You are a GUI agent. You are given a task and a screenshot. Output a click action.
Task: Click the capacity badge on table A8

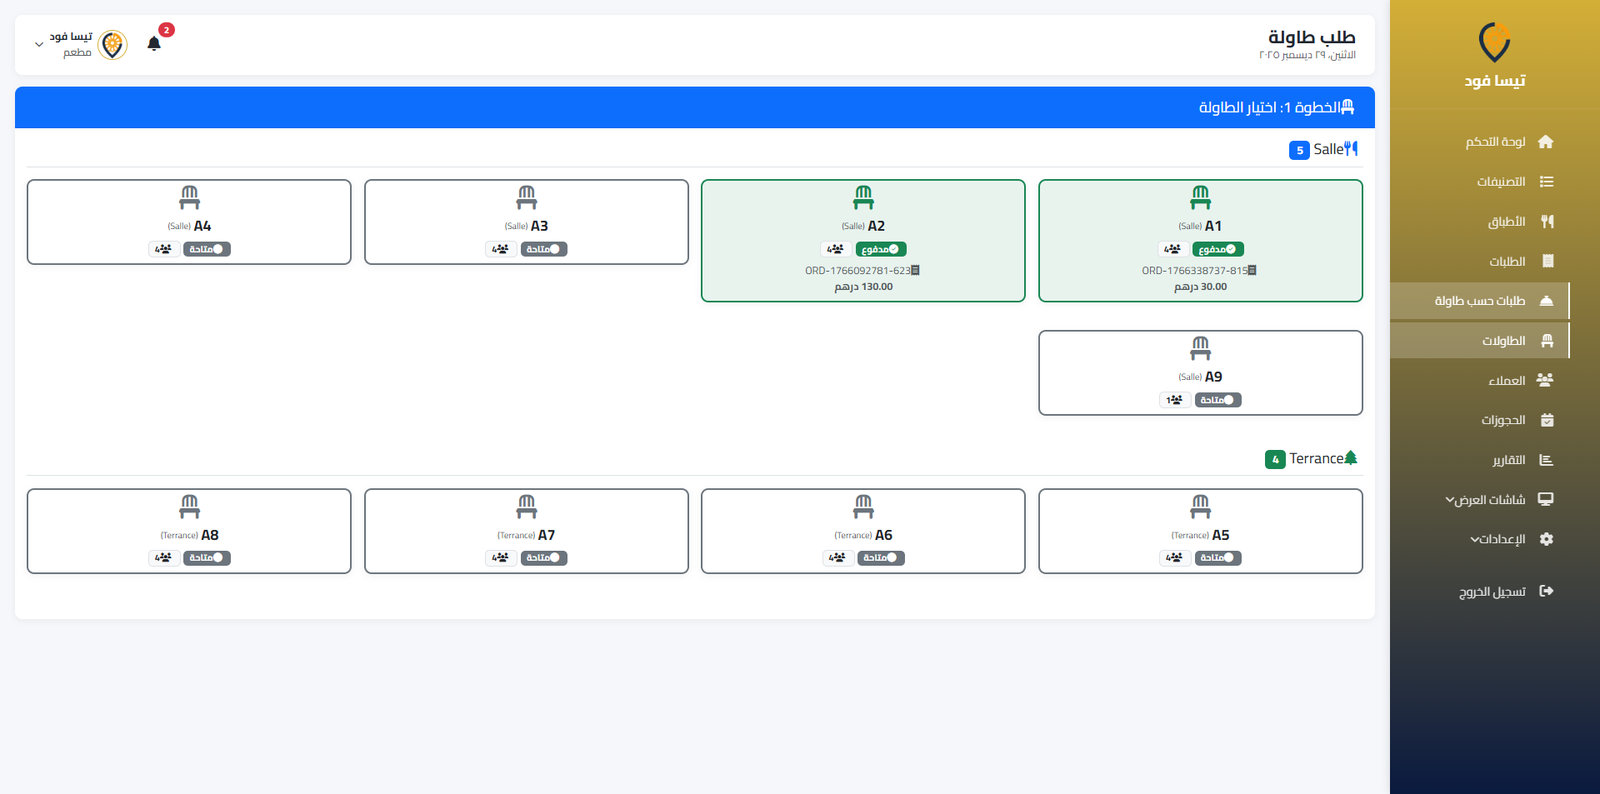[163, 558]
